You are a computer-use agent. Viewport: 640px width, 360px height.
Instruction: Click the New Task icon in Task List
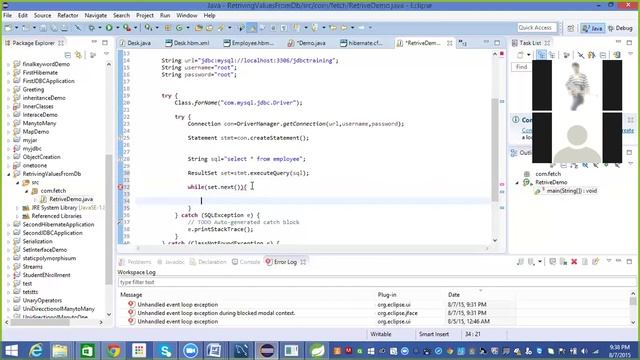pos(520,55)
